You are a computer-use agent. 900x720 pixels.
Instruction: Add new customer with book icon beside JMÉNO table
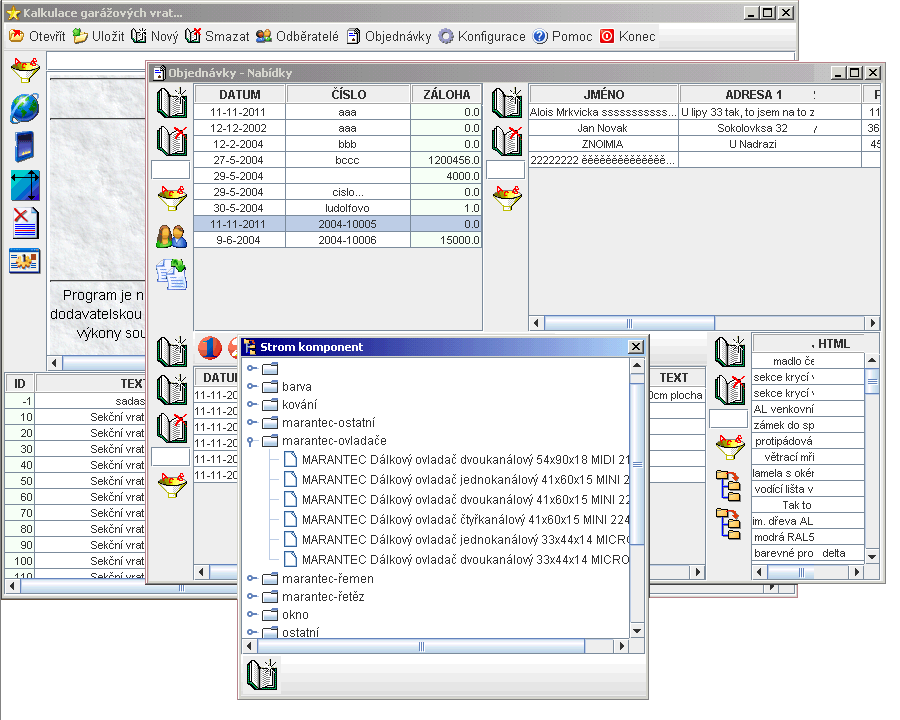[507, 103]
